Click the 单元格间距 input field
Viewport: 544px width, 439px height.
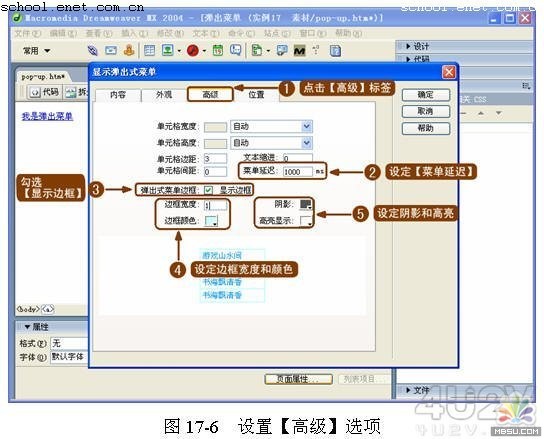(x=215, y=171)
